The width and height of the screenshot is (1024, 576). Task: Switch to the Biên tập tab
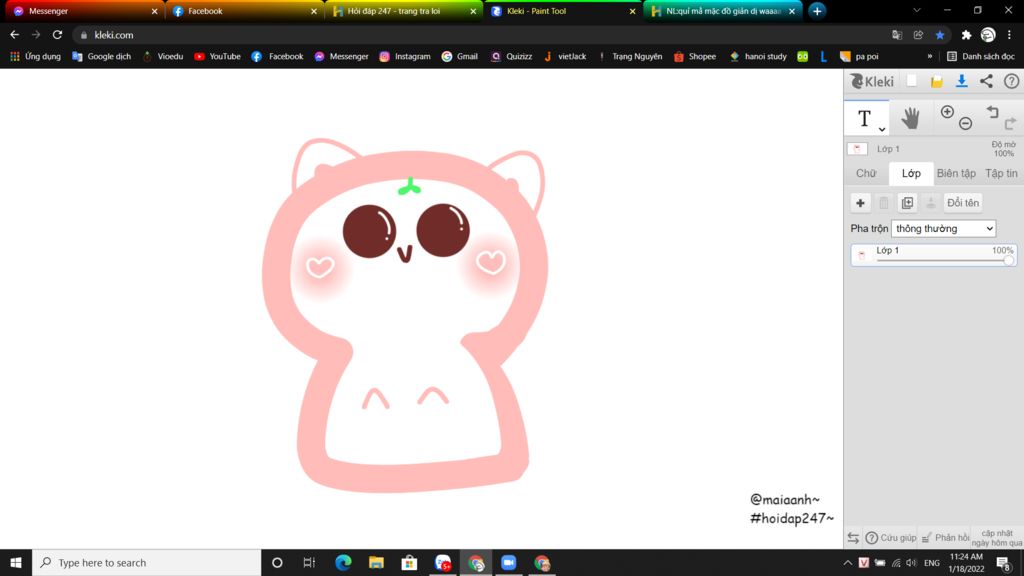(x=956, y=173)
